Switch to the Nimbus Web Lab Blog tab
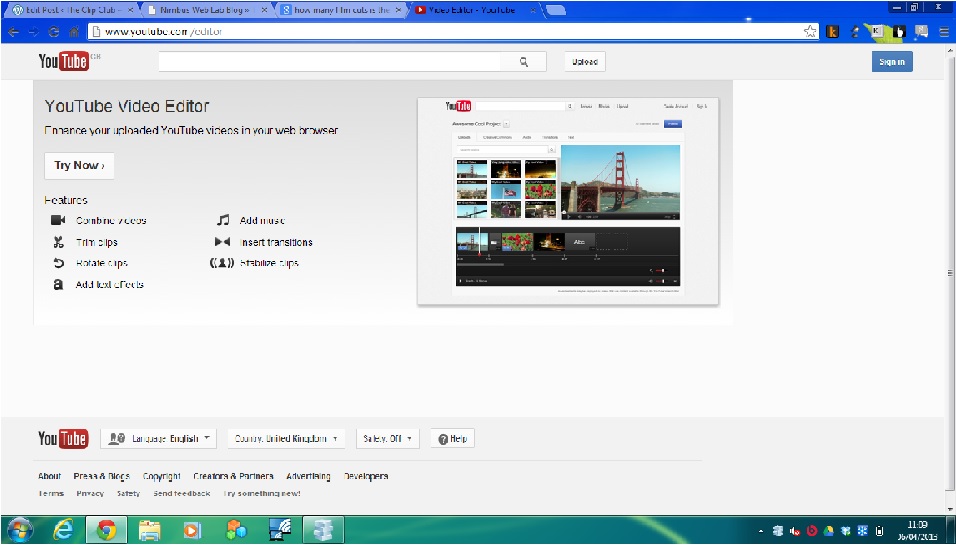 click(200, 10)
